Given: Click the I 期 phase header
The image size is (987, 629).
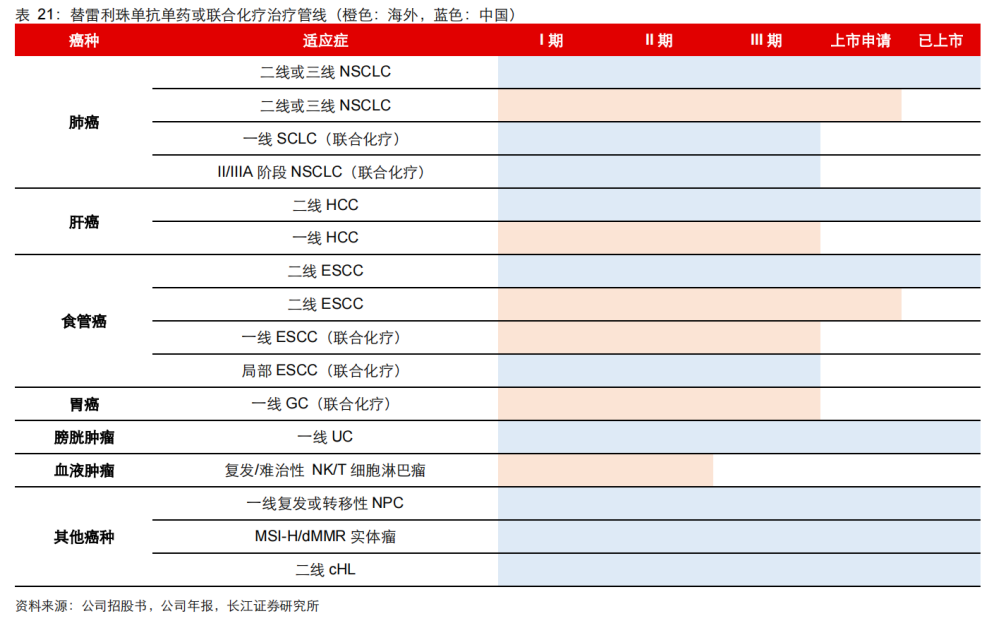Looking at the screenshot, I should click(x=551, y=41).
